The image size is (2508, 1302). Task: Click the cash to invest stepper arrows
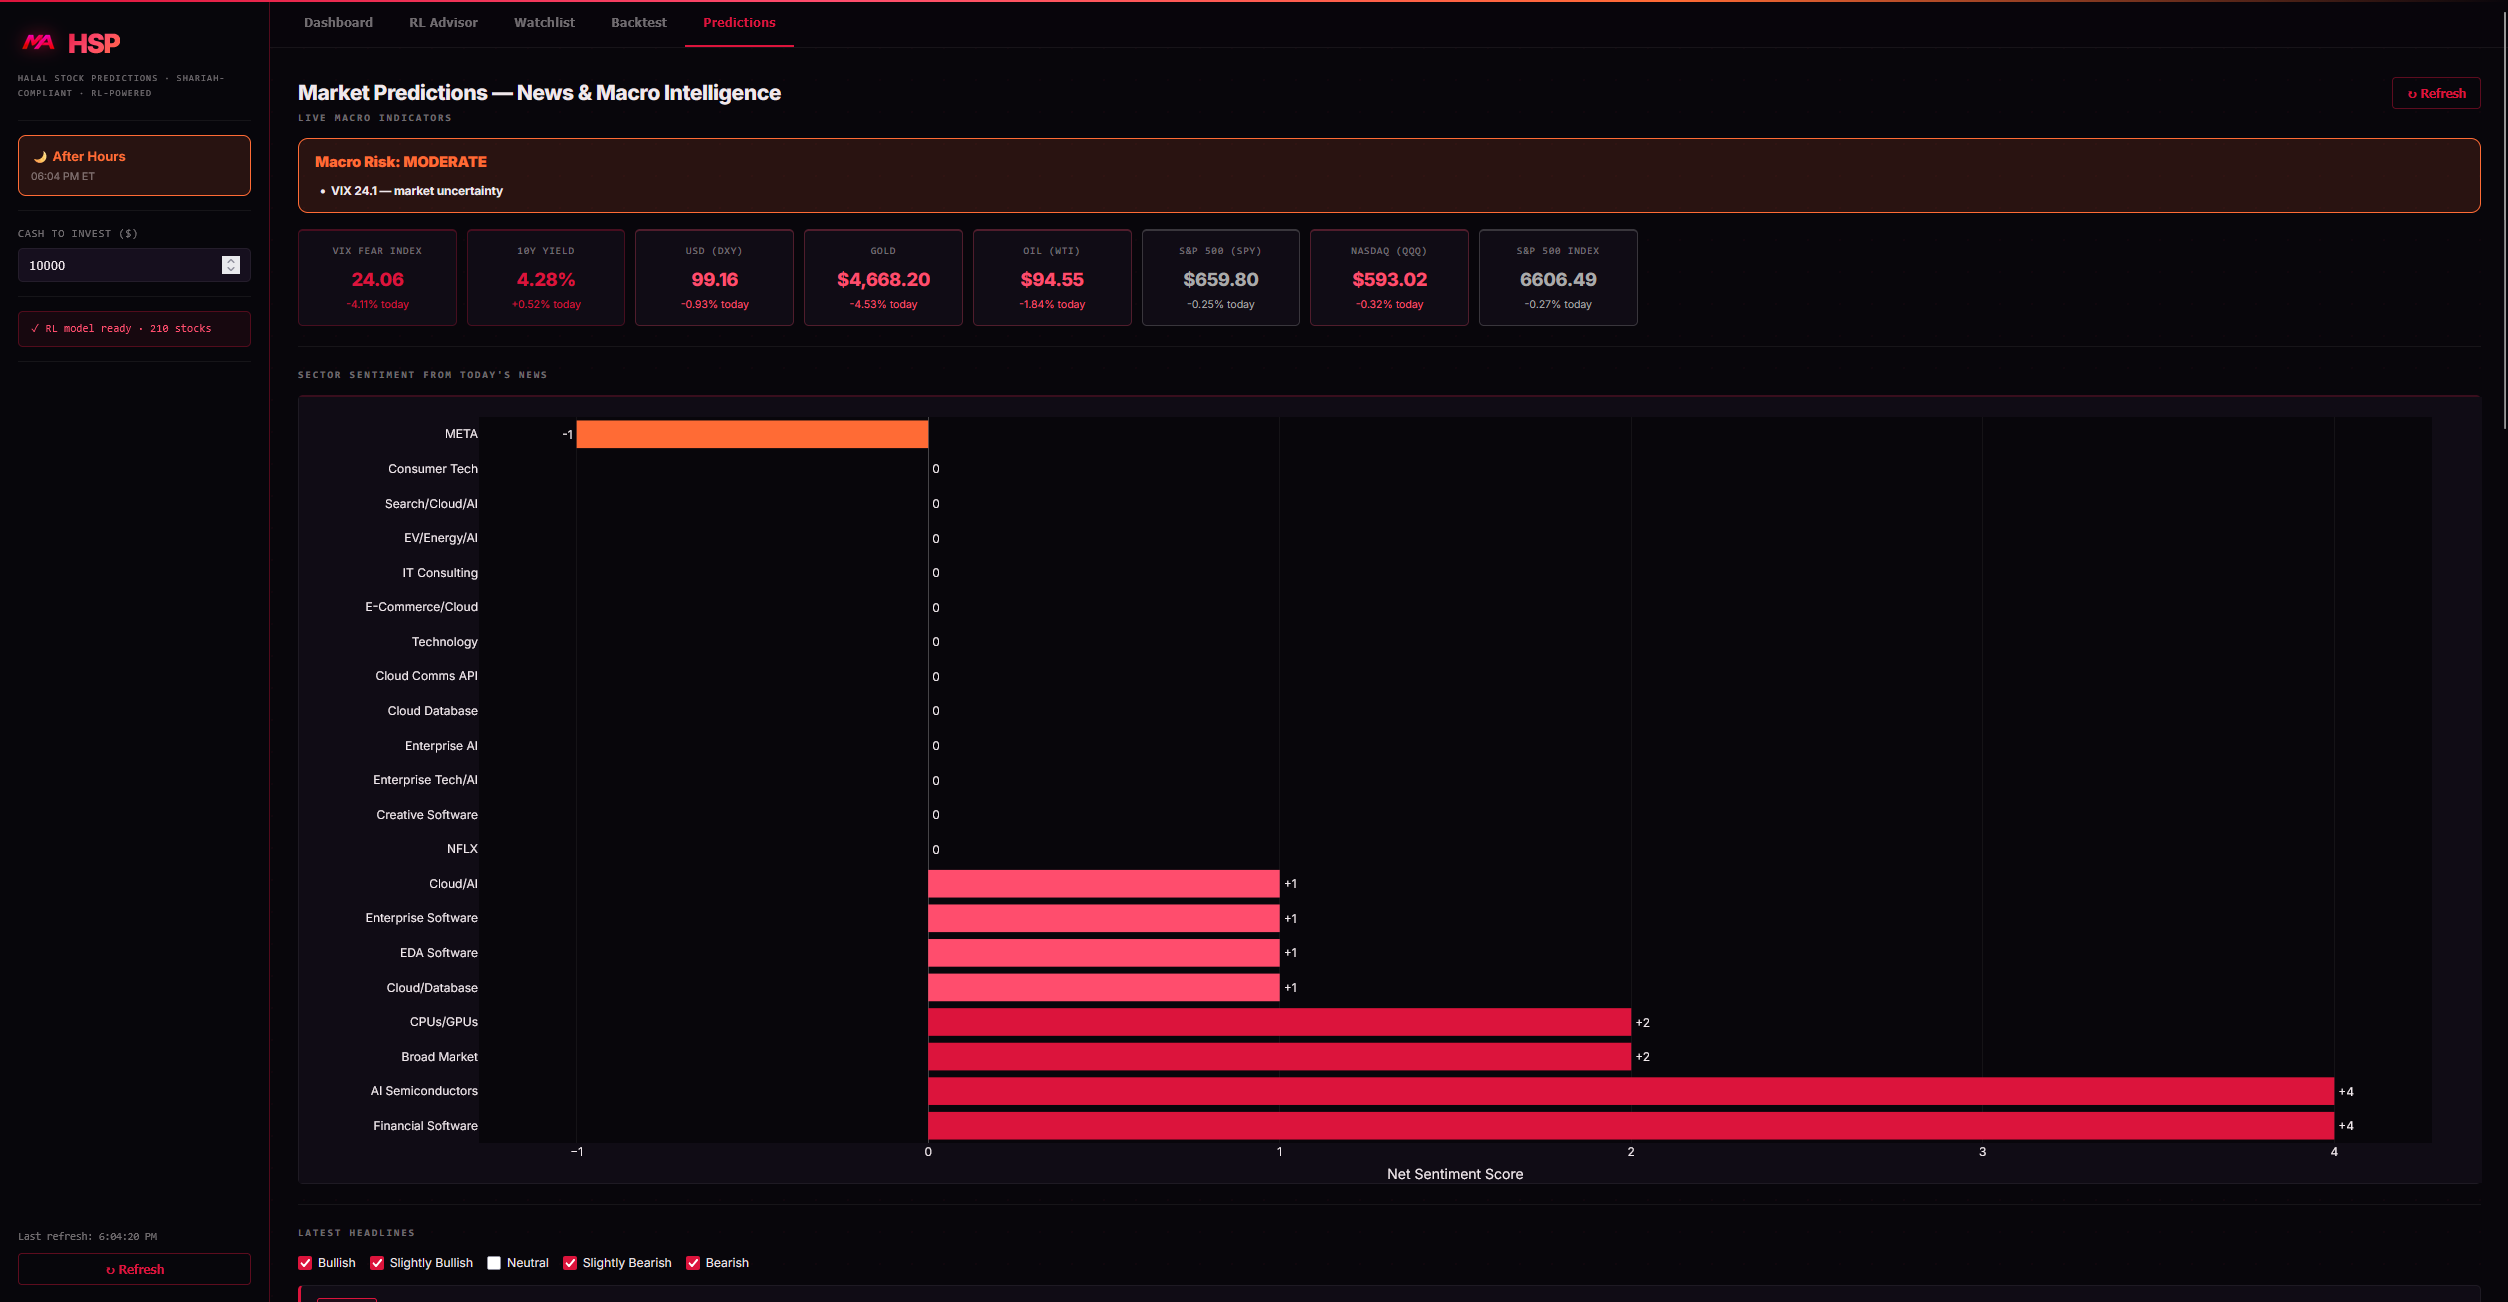[231, 265]
